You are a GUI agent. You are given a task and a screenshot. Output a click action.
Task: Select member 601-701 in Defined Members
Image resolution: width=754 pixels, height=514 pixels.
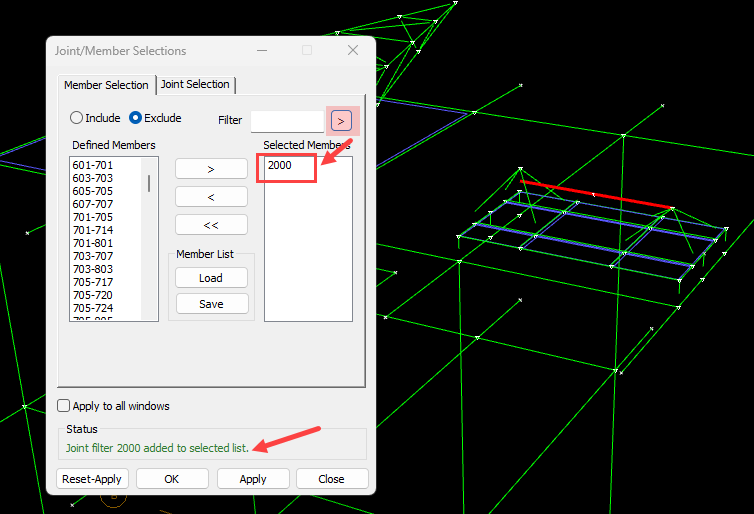[x=93, y=165]
